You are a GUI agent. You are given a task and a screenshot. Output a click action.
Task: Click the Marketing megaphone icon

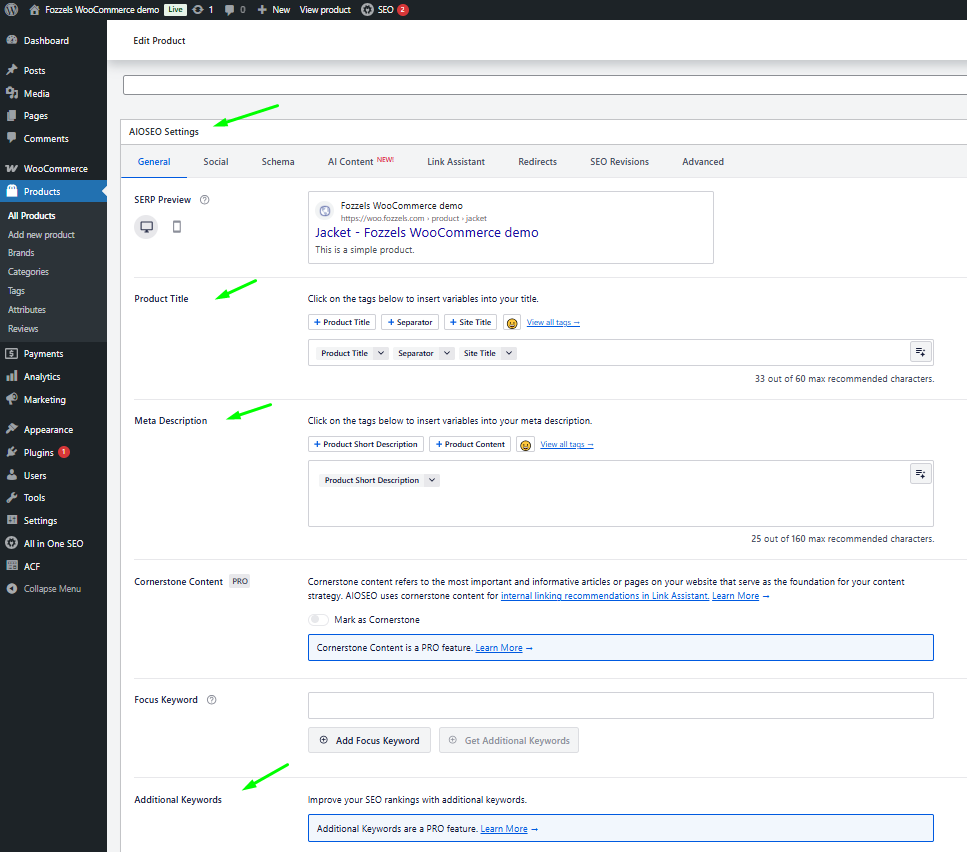12,399
